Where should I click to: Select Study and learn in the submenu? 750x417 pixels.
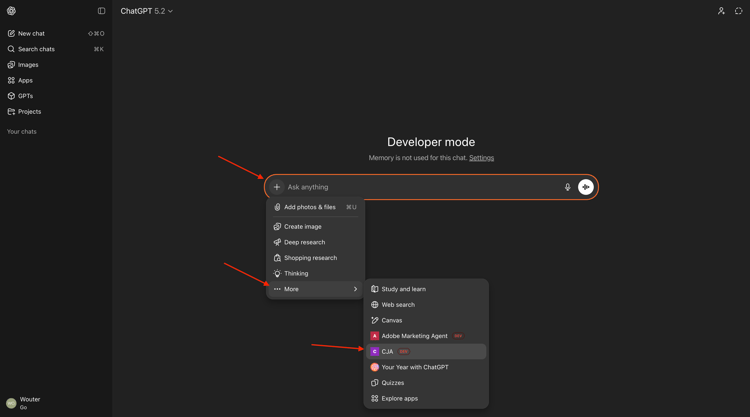pos(426,289)
